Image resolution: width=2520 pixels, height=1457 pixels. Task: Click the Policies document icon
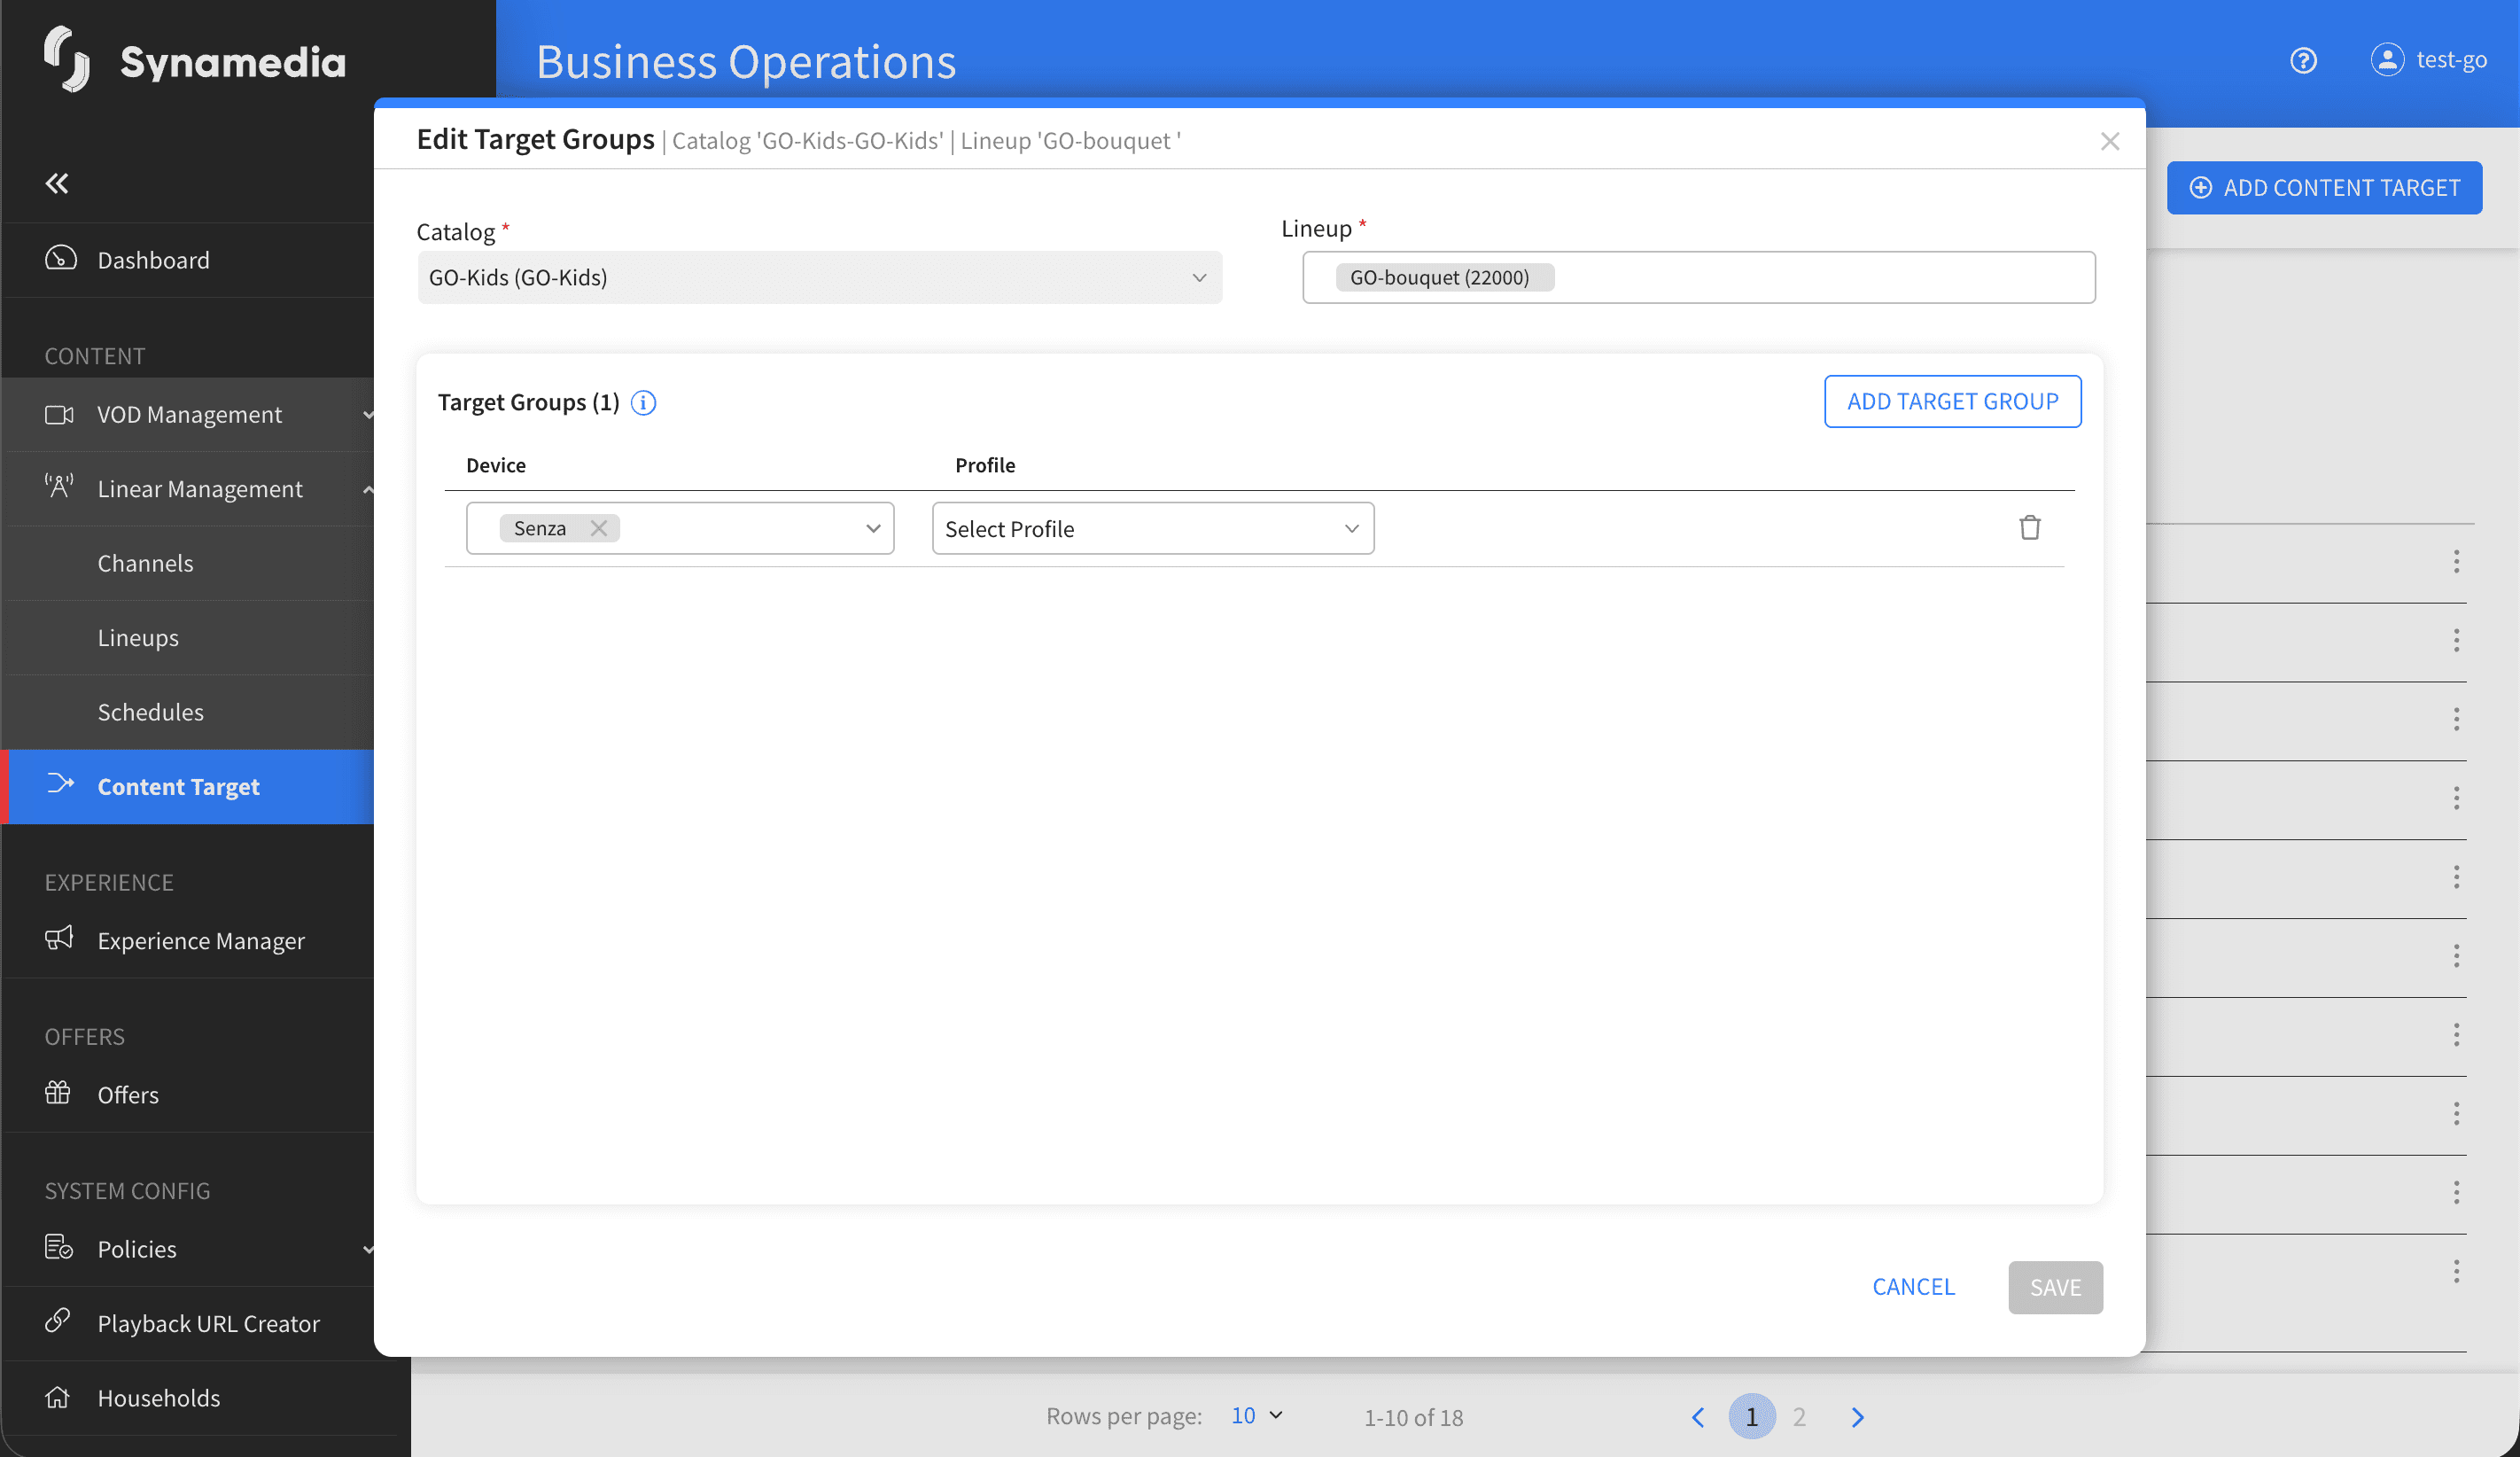[x=59, y=1247]
